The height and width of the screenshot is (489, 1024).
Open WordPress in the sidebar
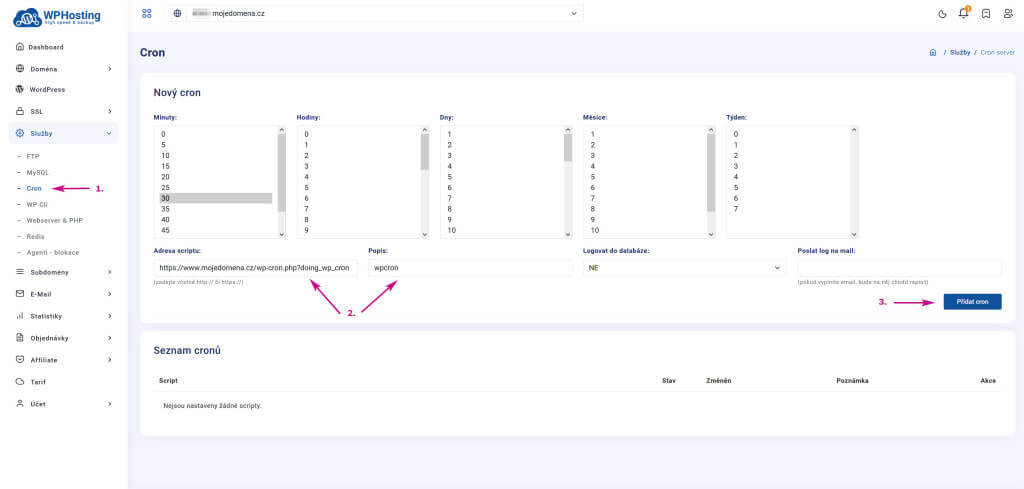click(x=47, y=90)
